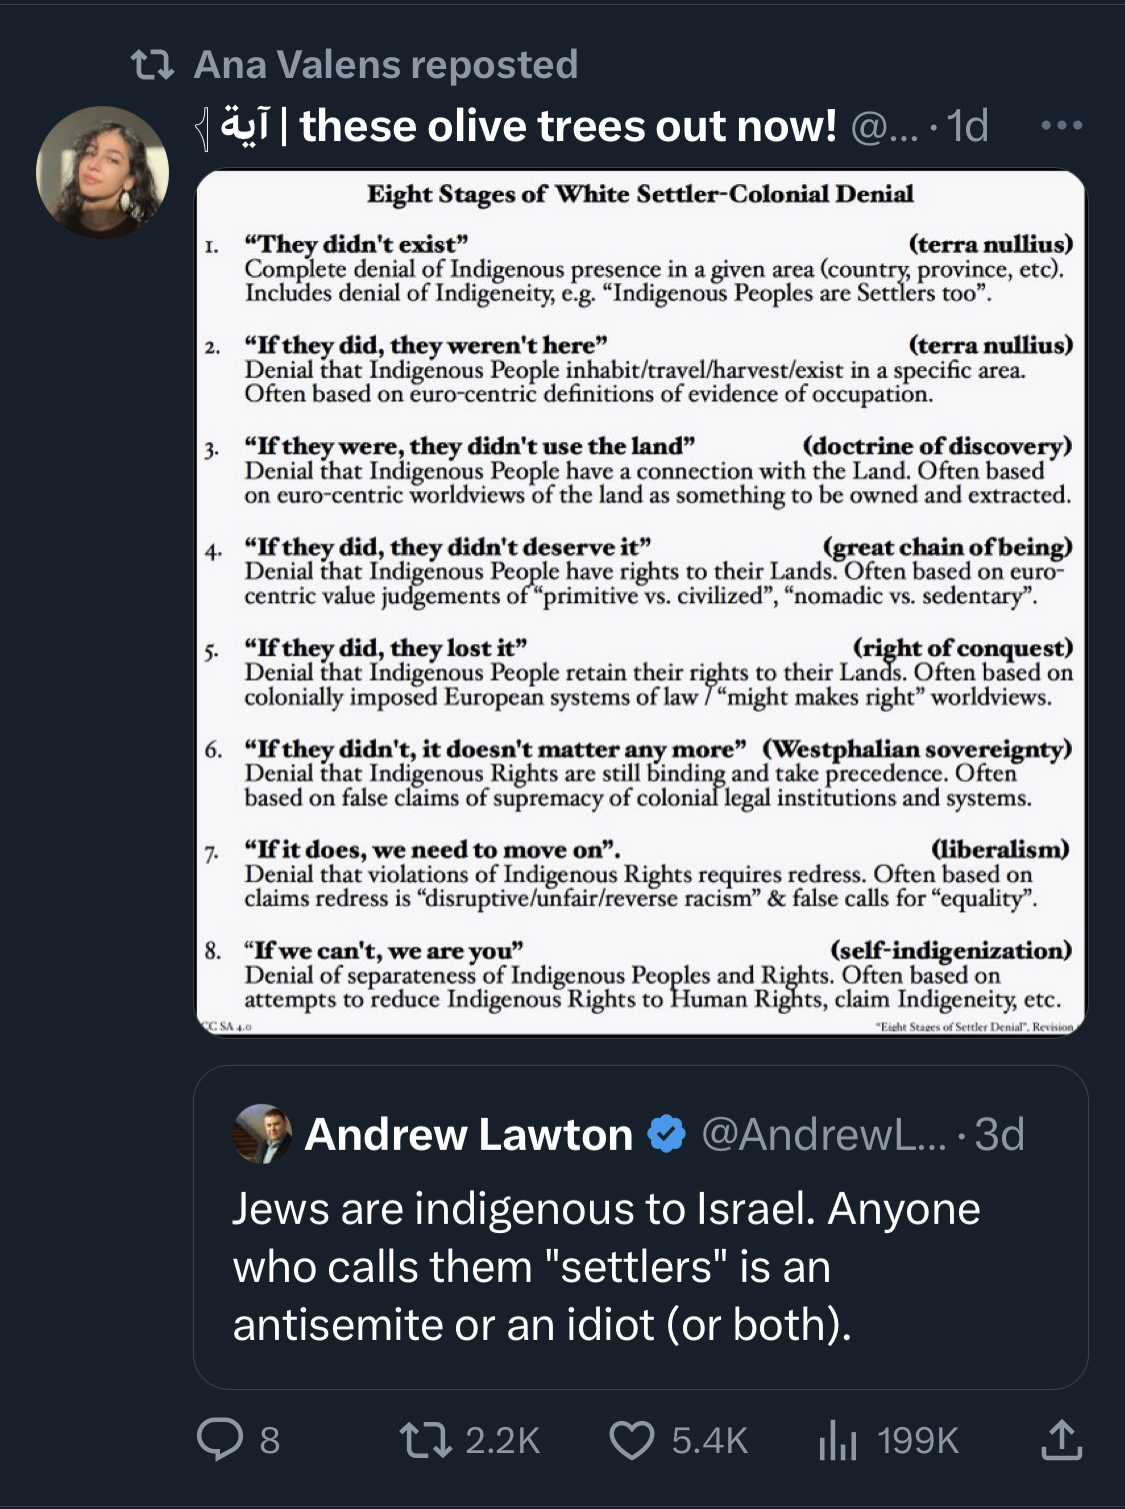1125x1509 pixels.
Task: Open quoted post text about Jews and Israel
Action: (x=606, y=1266)
